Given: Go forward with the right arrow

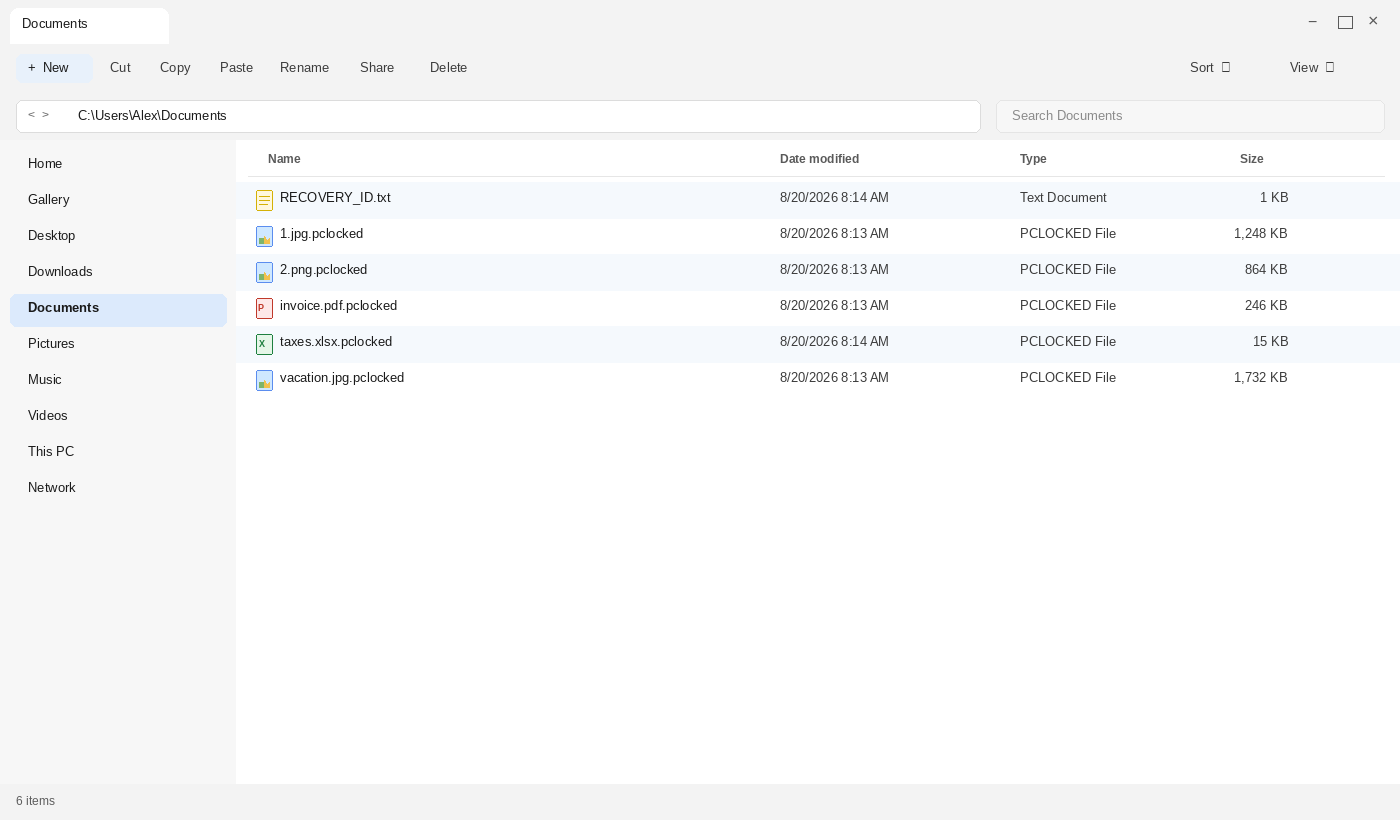Looking at the screenshot, I should 45,115.
